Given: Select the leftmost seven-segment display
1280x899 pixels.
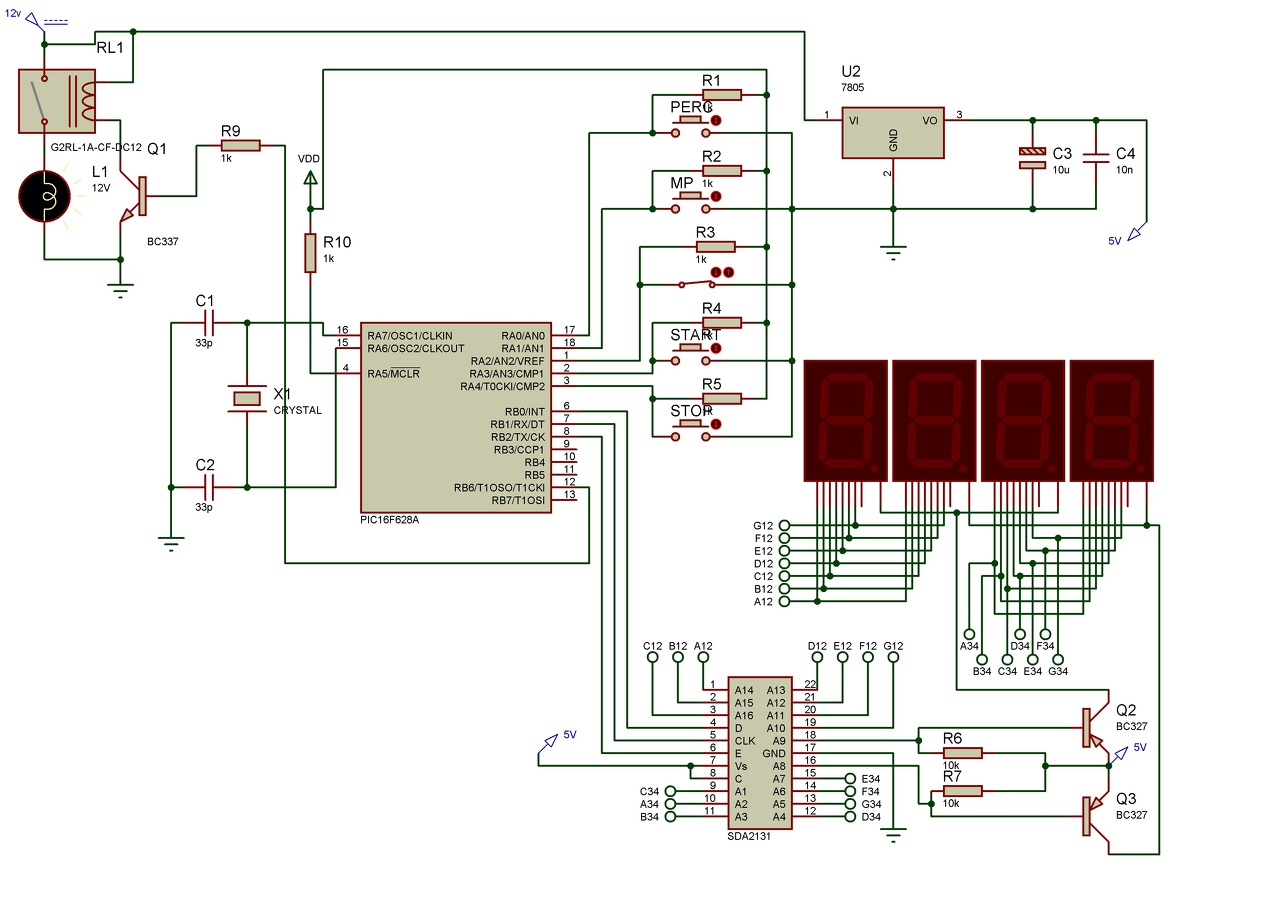Looking at the screenshot, I should point(845,420).
